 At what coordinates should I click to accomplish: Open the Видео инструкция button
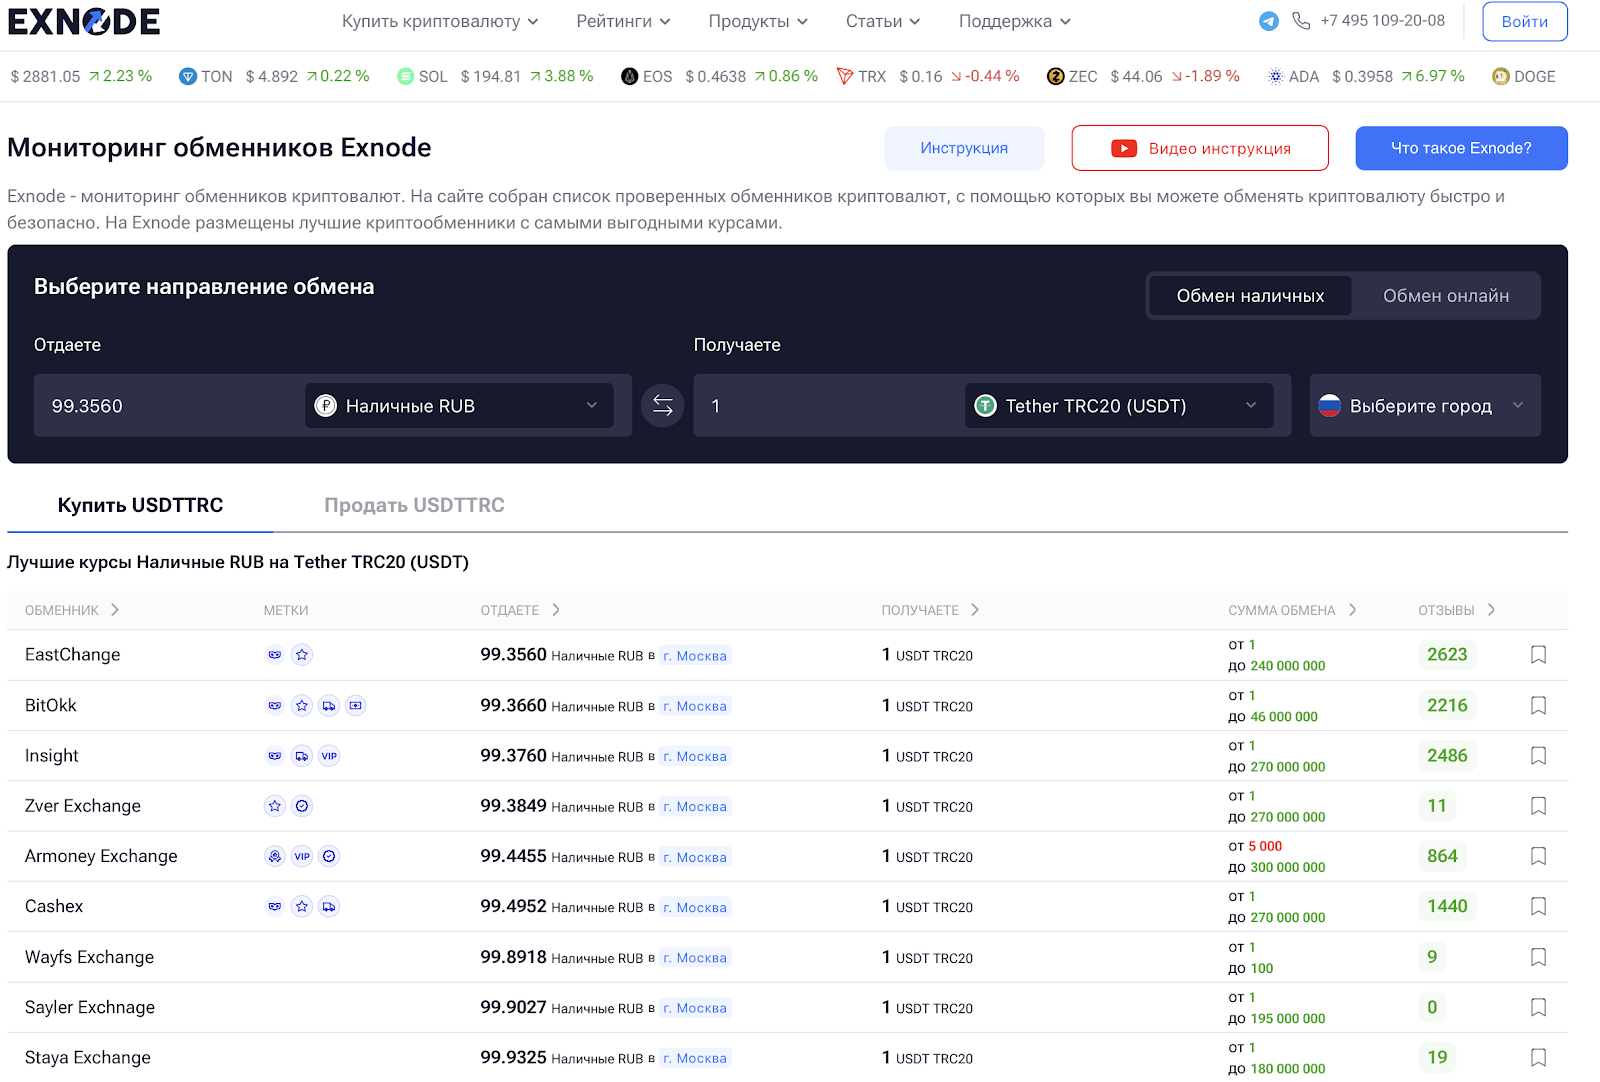coord(1200,148)
